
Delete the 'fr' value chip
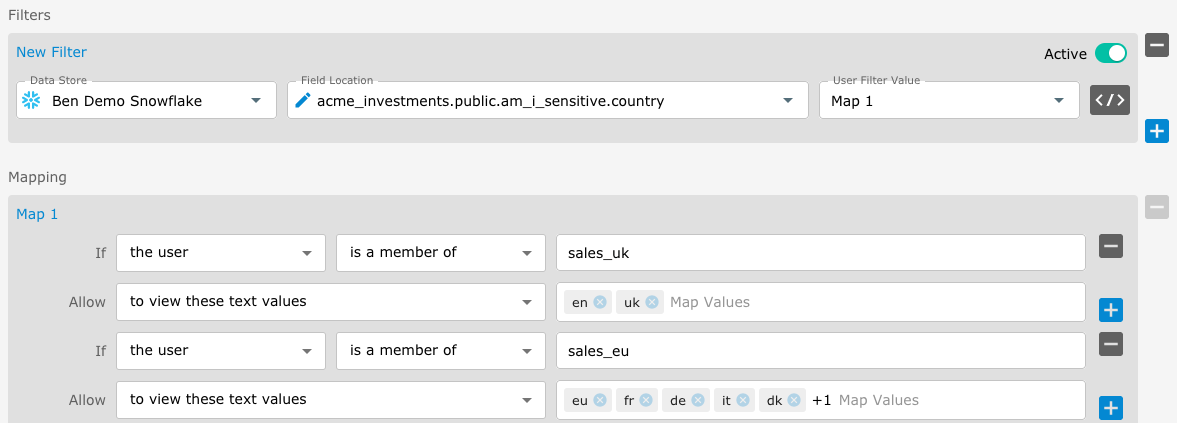[646, 400]
